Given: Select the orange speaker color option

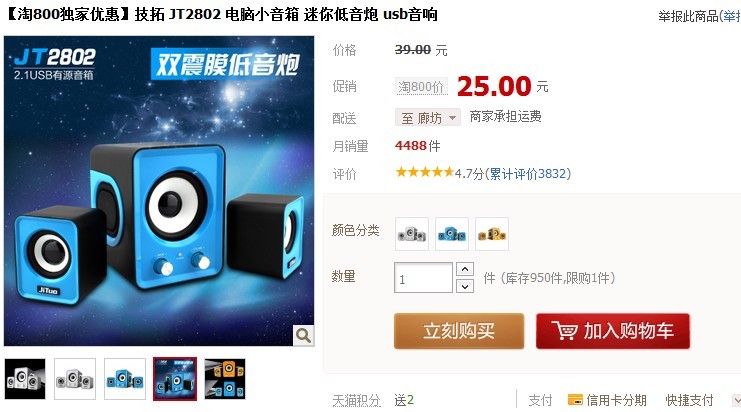Looking at the screenshot, I should click(492, 234).
